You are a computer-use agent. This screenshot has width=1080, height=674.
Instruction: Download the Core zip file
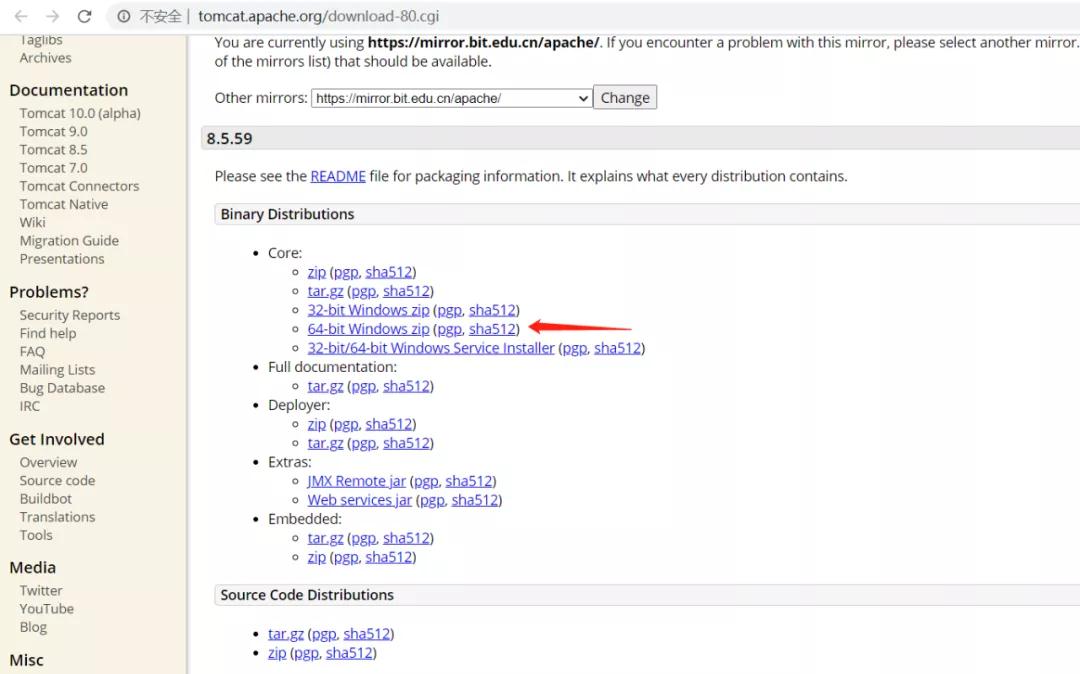click(x=317, y=272)
